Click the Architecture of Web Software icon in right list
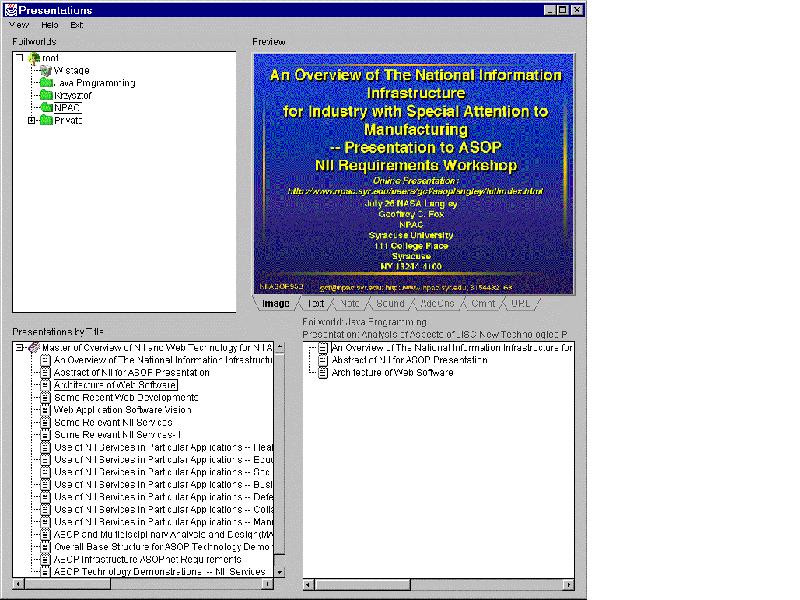The height and width of the screenshot is (600, 800). pos(323,372)
